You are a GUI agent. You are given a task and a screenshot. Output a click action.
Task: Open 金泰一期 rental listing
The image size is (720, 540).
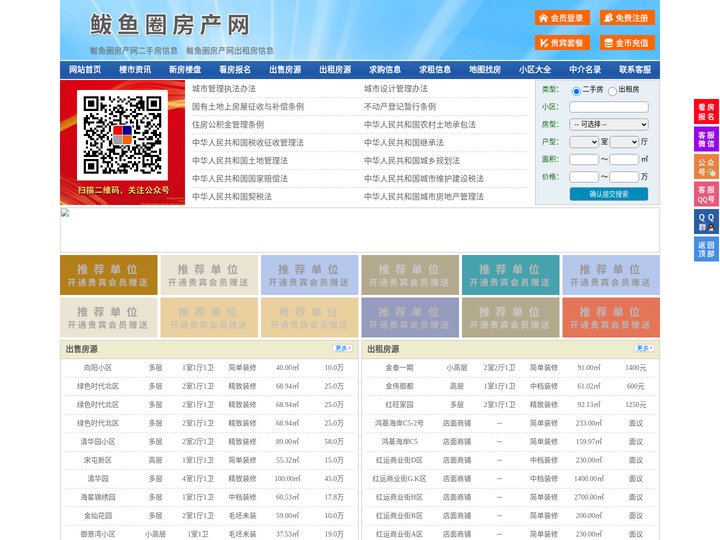coord(399,368)
